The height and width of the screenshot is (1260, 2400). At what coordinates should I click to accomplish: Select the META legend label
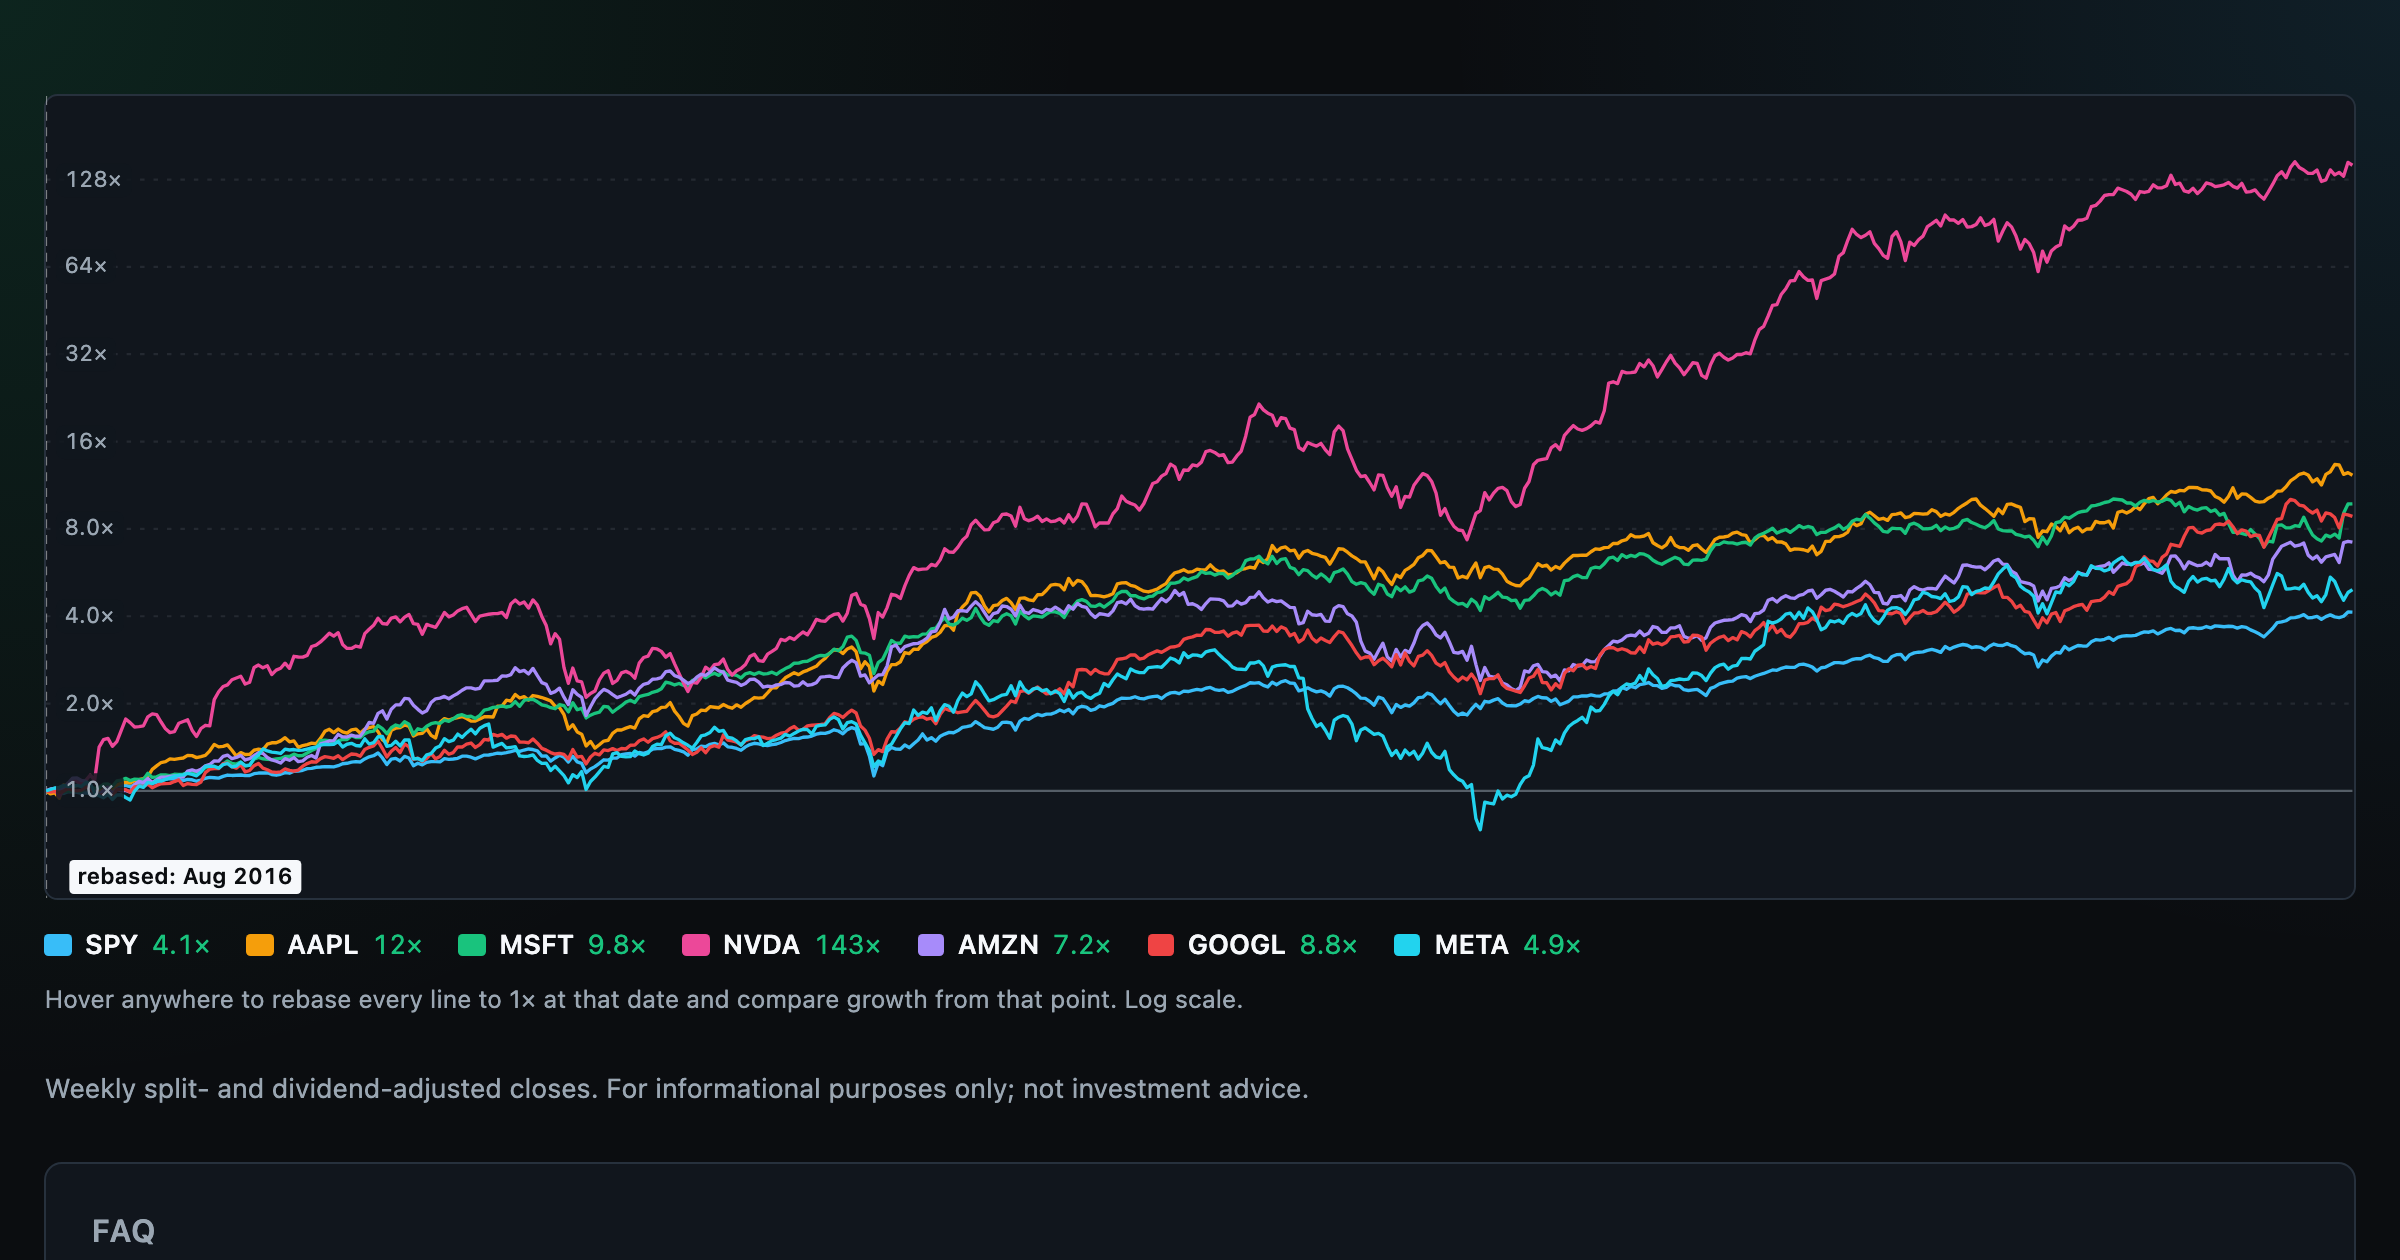[1471, 945]
